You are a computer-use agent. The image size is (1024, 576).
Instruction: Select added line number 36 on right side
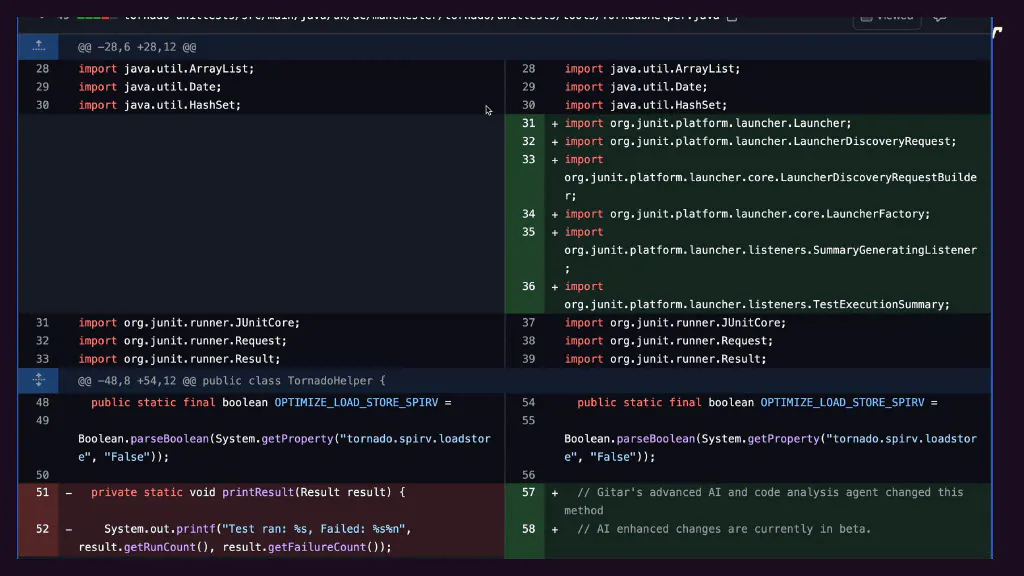click(x=528, y=286)
